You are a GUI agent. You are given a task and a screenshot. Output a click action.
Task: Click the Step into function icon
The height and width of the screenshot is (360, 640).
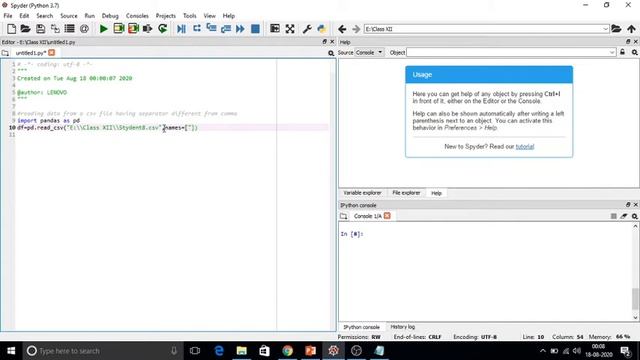(x=211, y=29)
